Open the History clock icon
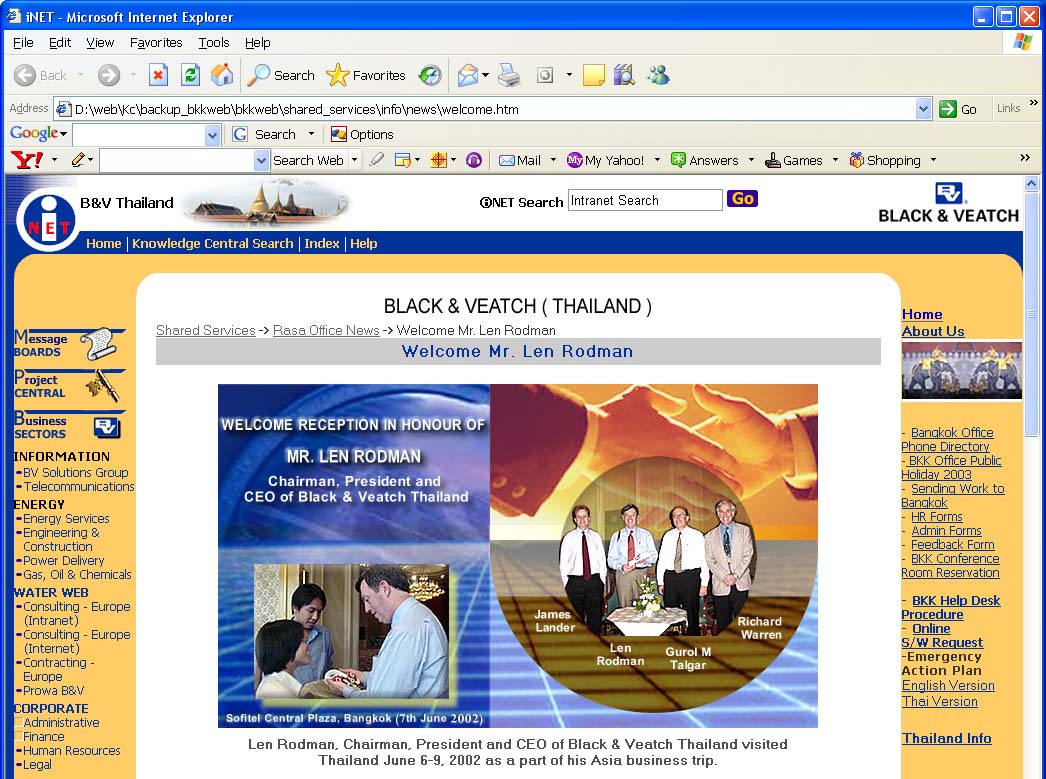This screenshot has width=1046, height=779. 430,75
